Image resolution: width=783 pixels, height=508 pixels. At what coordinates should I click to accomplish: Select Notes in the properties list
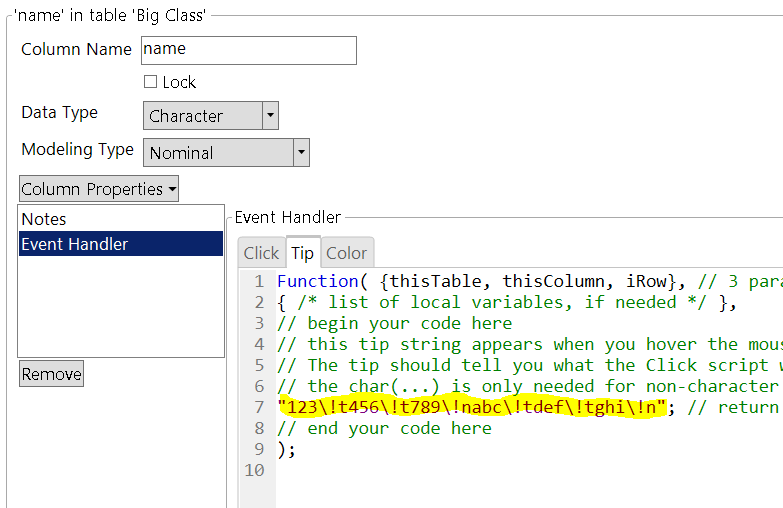click(x=120, y=219)
